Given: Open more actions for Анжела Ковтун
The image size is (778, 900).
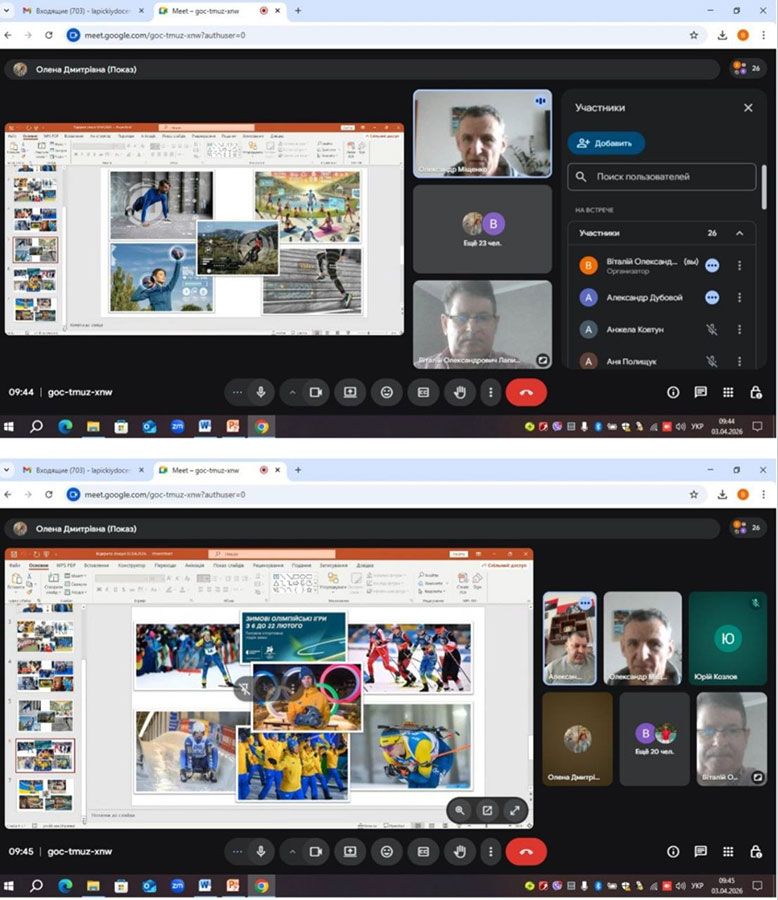Looking at the screenshot, I should click(x=740, y=329).
